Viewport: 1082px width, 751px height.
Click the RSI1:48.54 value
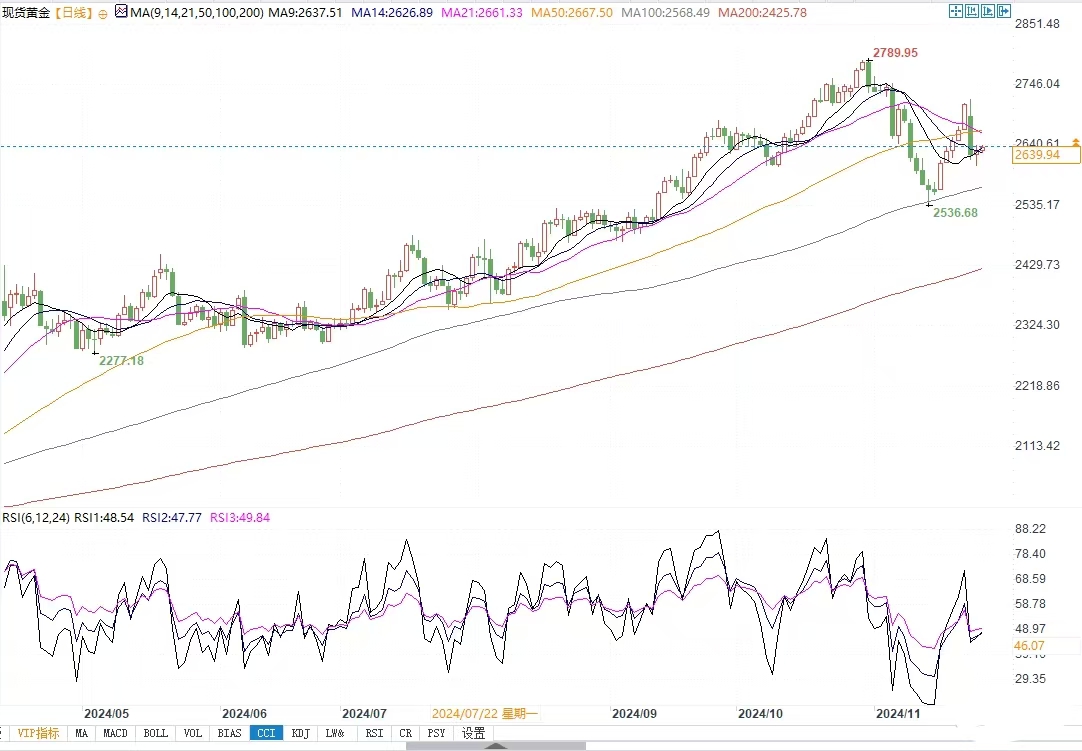pos(104,517)
